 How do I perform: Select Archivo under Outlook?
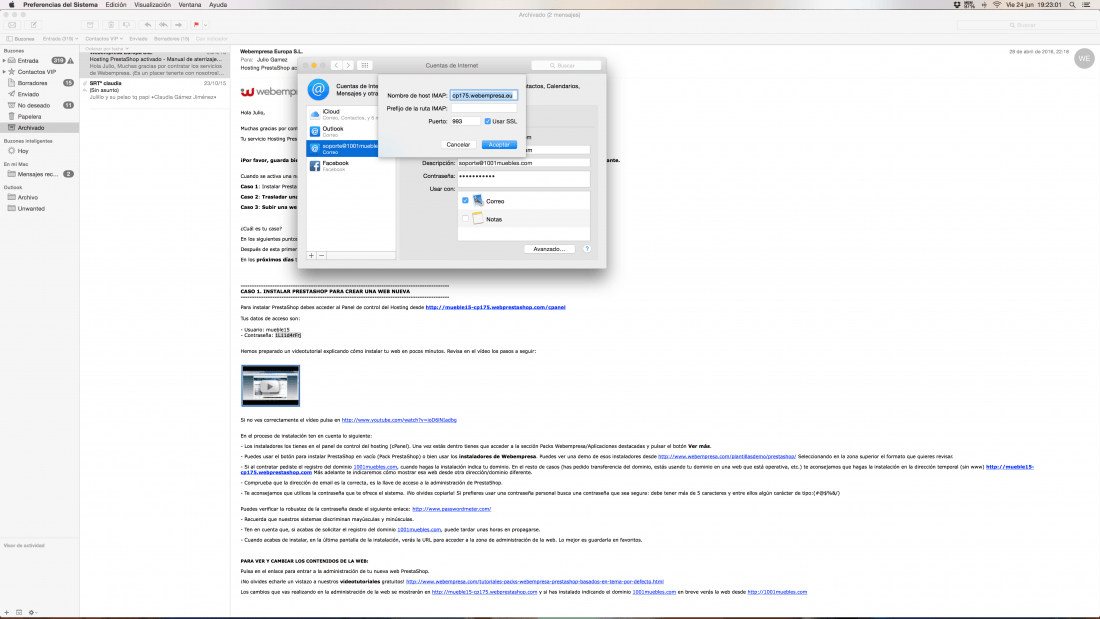click(x=39, y=197)
